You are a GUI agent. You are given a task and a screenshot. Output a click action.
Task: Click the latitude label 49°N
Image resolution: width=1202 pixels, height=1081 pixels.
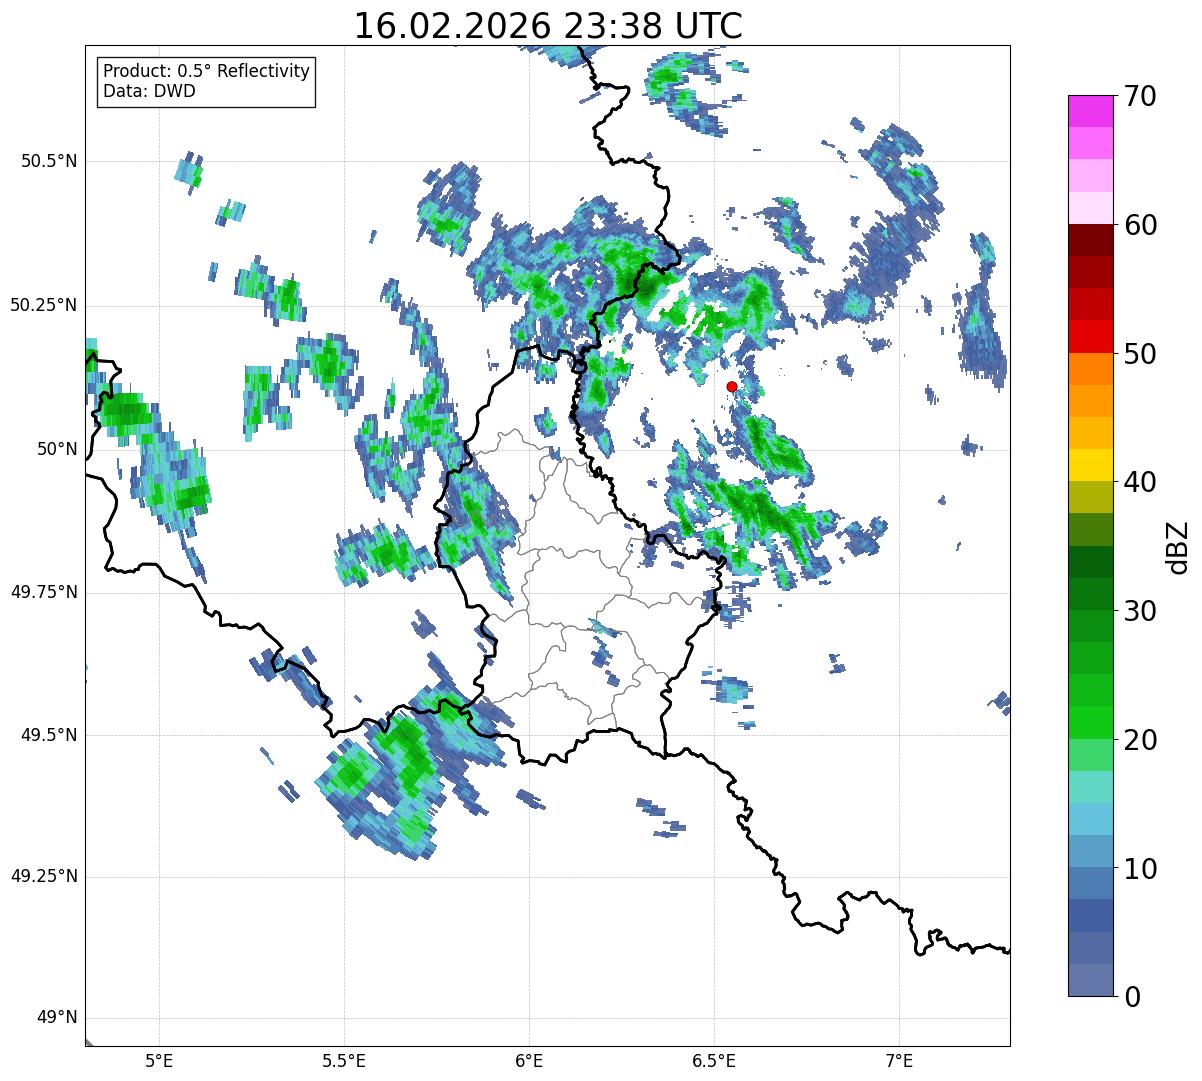[x=57, y=1018]
